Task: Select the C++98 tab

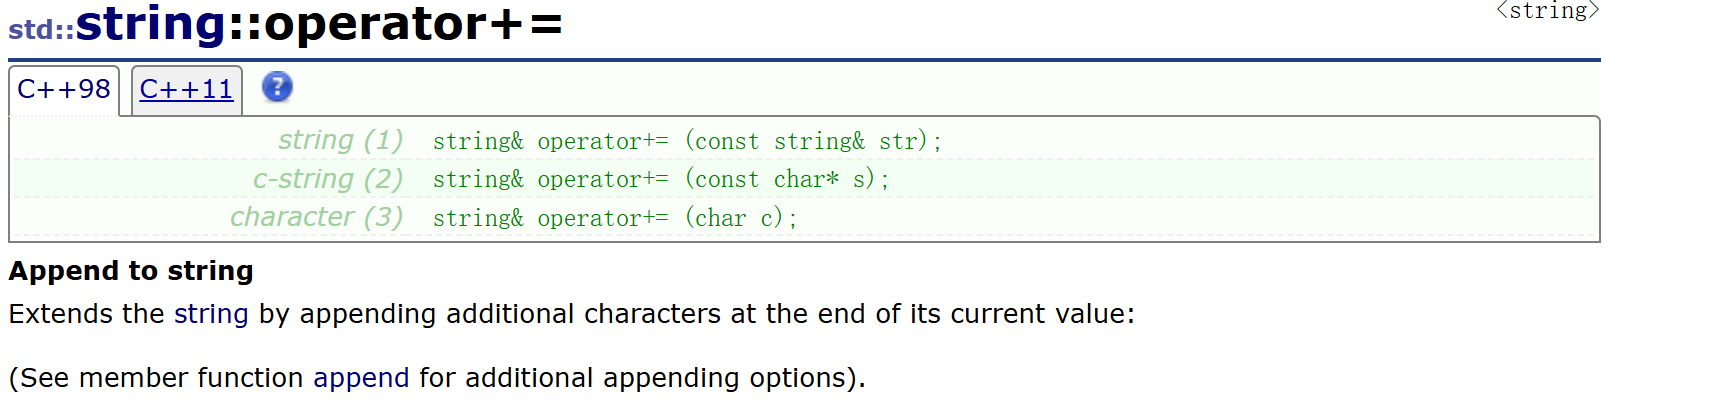Action: (64, 90)
